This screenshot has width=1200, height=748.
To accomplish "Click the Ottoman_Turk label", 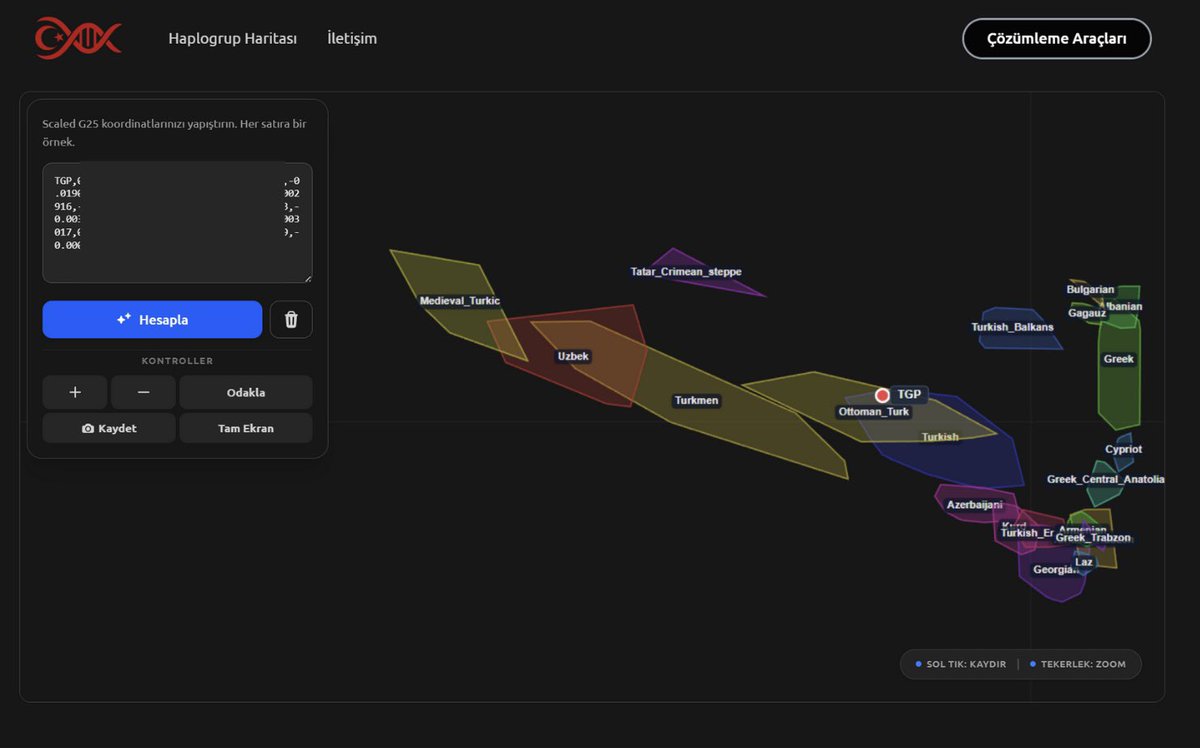I will point(874,412).
